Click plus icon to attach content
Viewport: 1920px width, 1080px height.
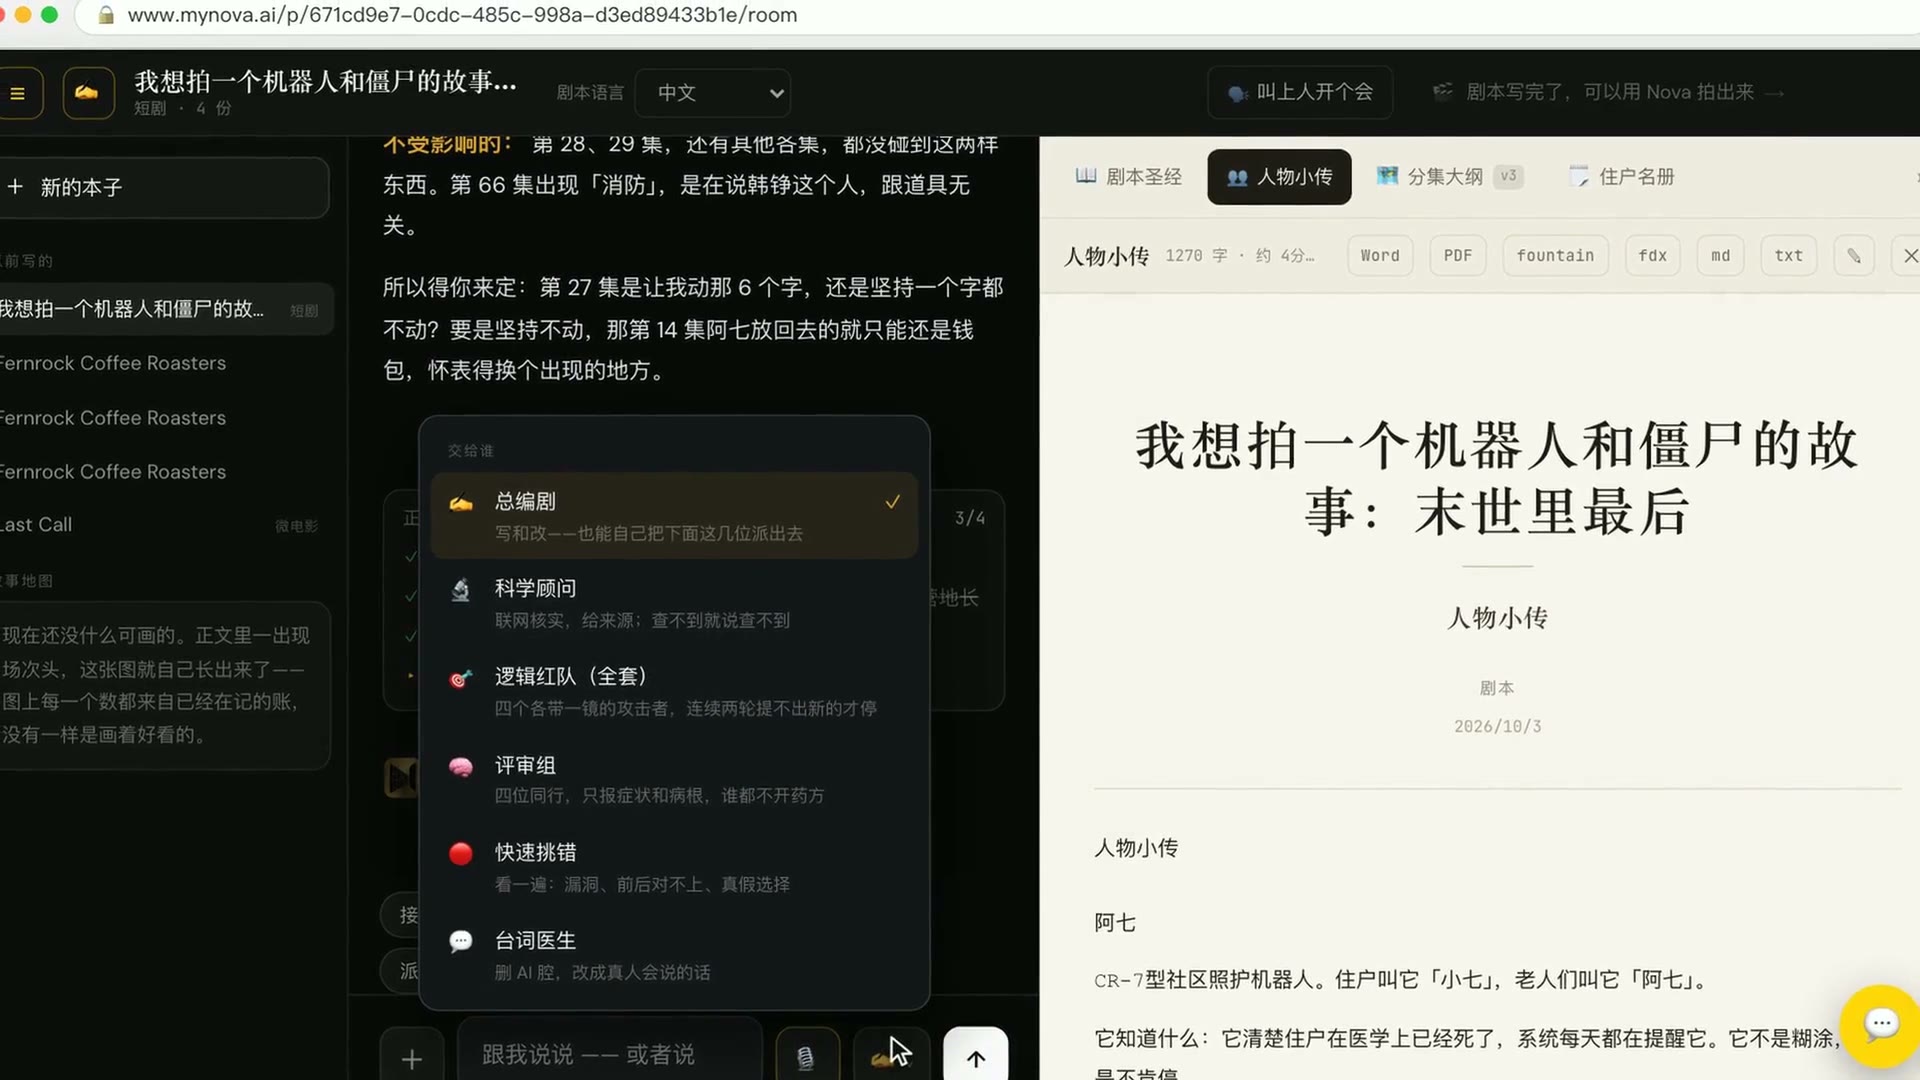click(412, 1058)
